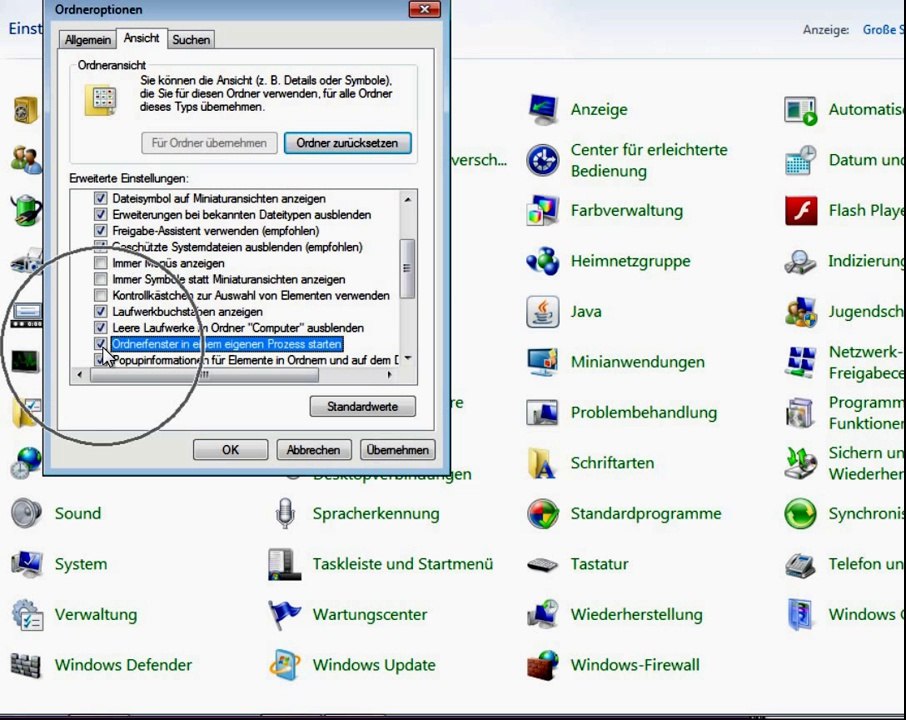Open the Datum und Uhrzeit calendar icon
This screenshot has height=720, width=906.
point(801,160)
